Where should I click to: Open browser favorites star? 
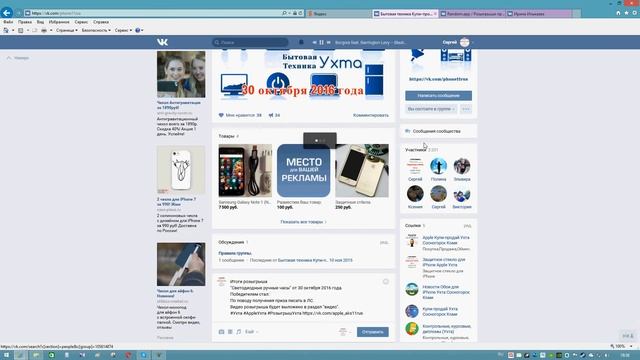[626, 13]
